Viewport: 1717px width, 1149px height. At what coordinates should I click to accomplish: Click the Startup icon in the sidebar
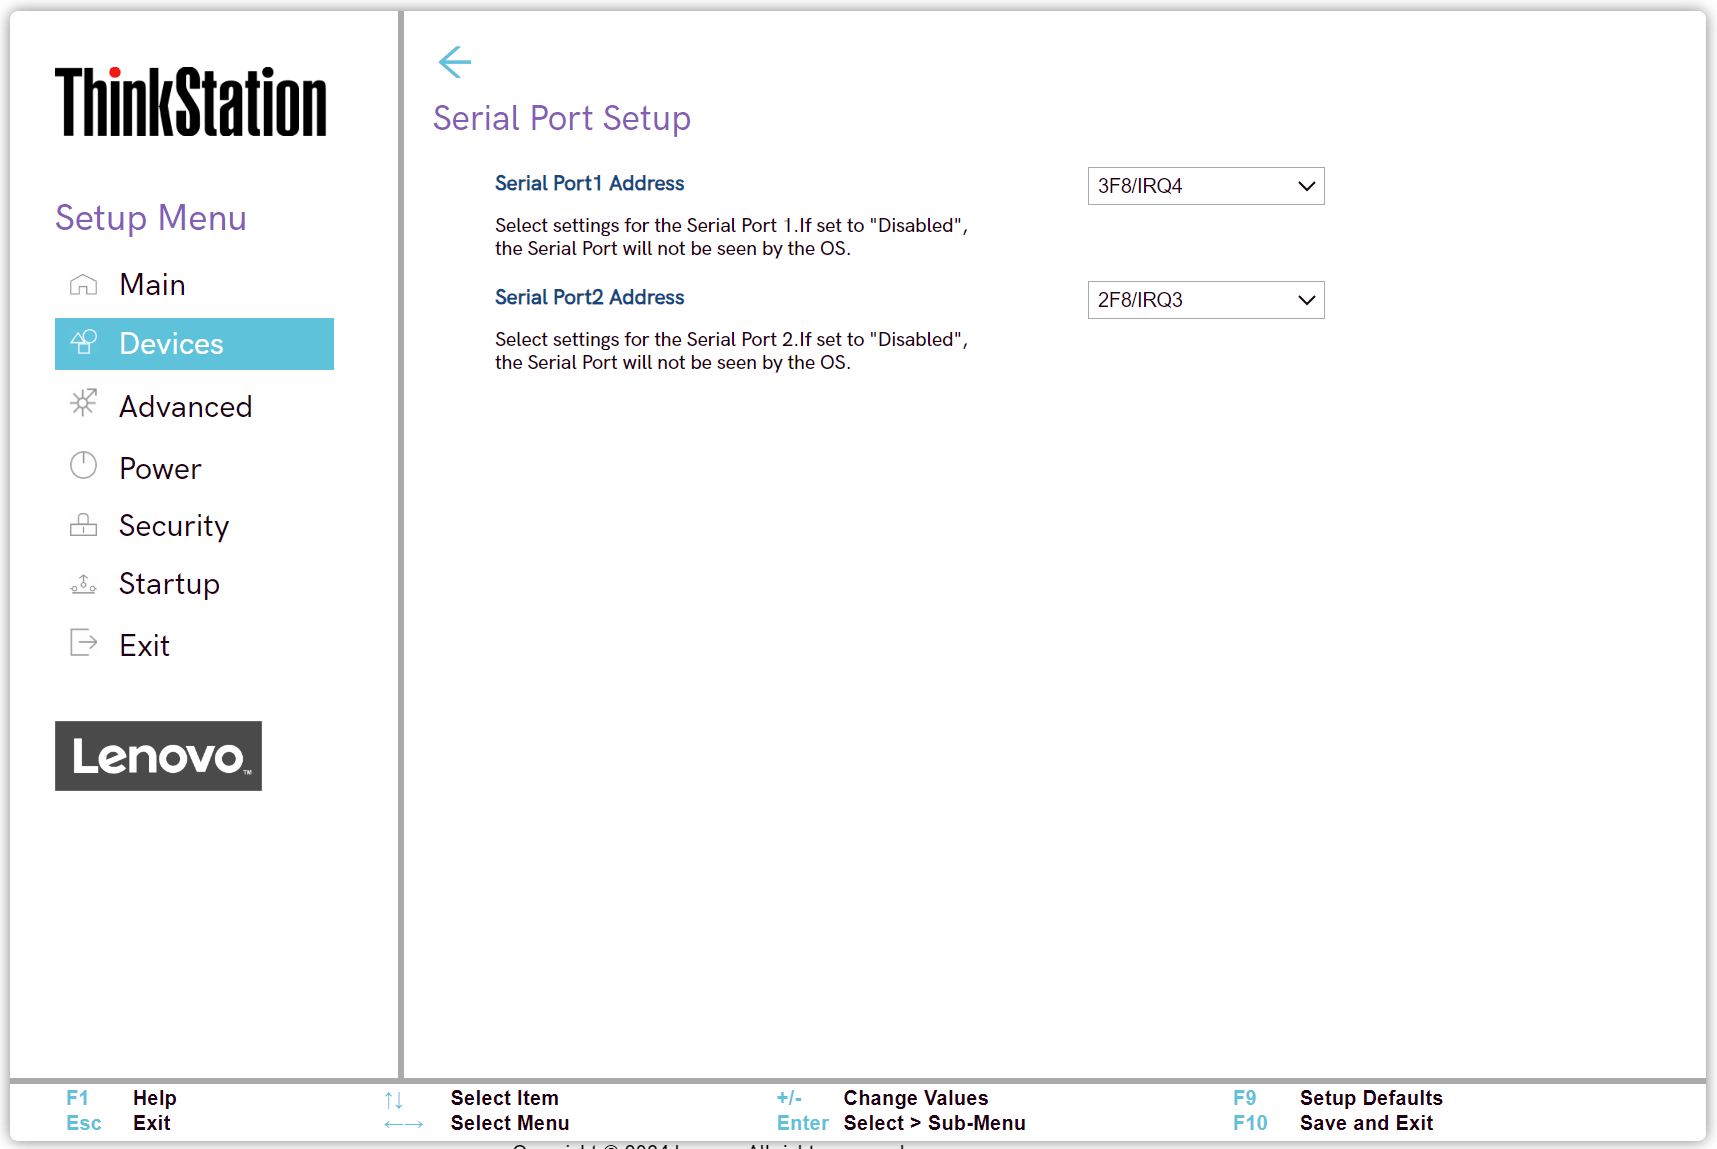pyautogui.click(x=84, y=583)
